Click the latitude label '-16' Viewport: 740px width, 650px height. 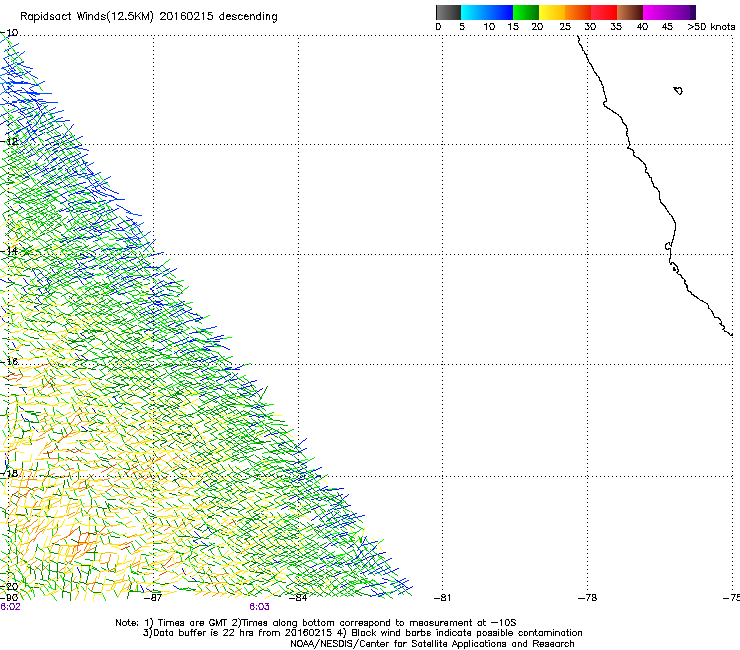[9, 362]
